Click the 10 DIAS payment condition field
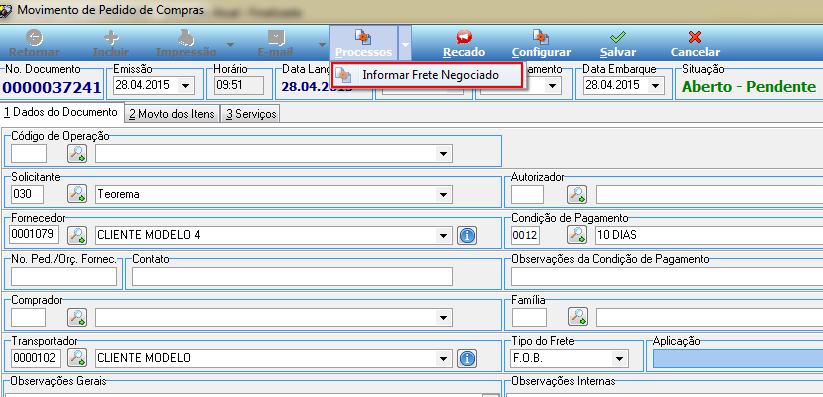The width and height of the screenshot is (823, 397). point(709,235)
